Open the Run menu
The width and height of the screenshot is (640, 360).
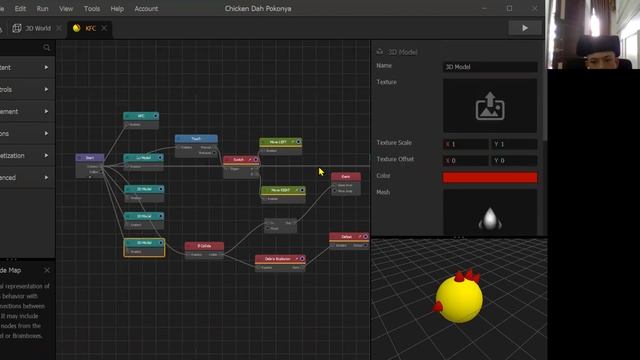point(42,9)
